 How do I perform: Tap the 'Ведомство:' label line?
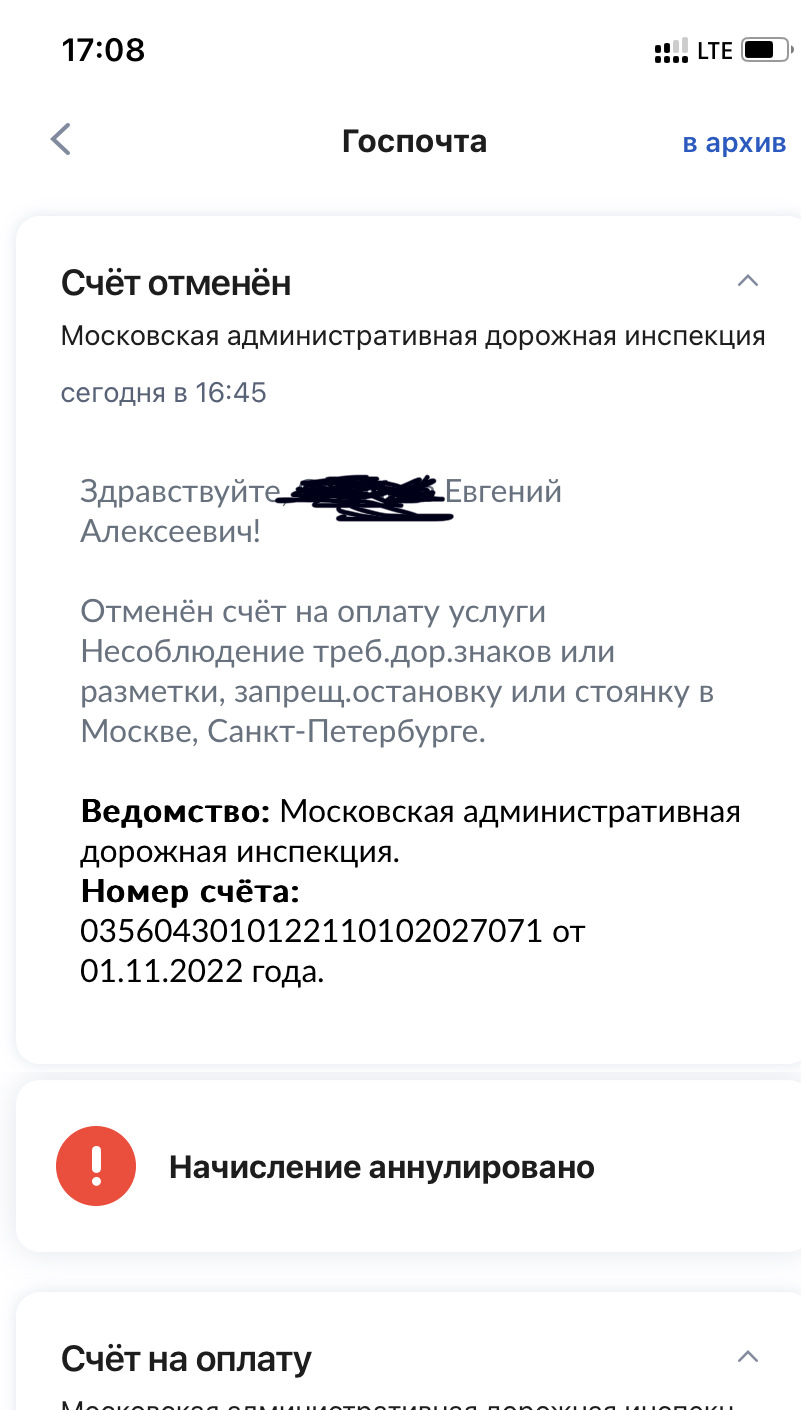coord(175,811)
